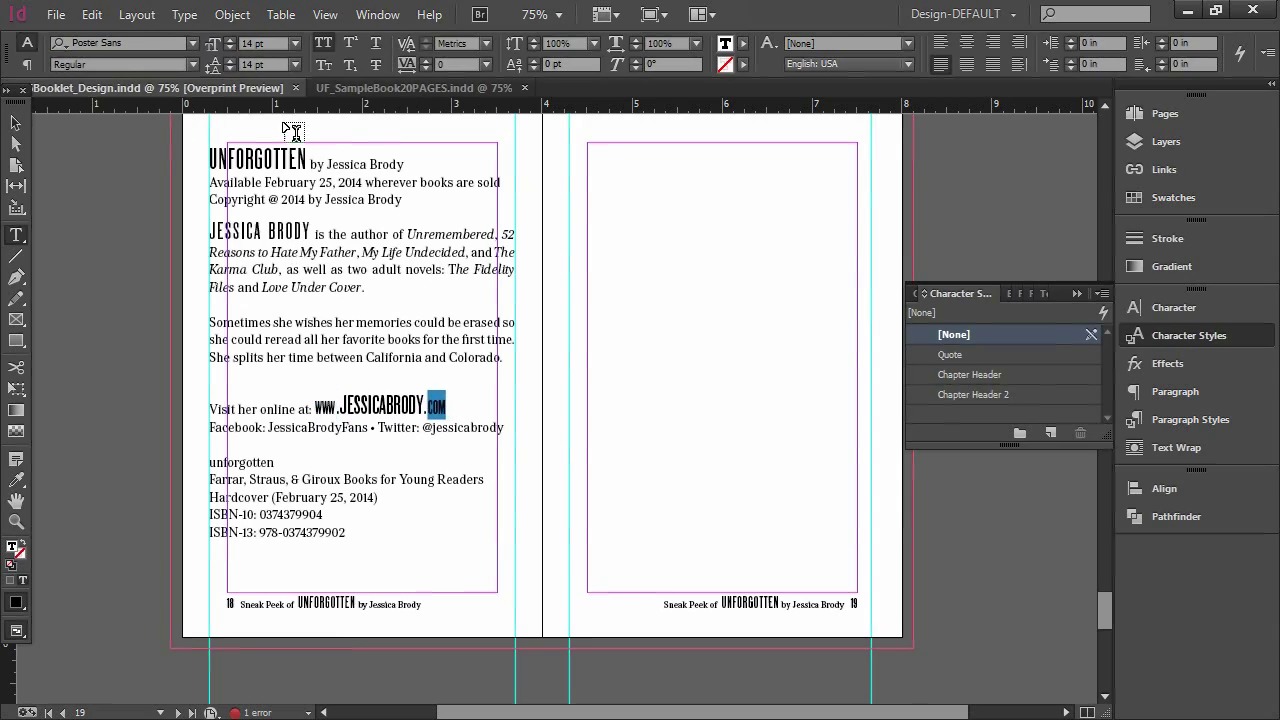Open the Poster Sans font family dropdown

pos(192,44)
